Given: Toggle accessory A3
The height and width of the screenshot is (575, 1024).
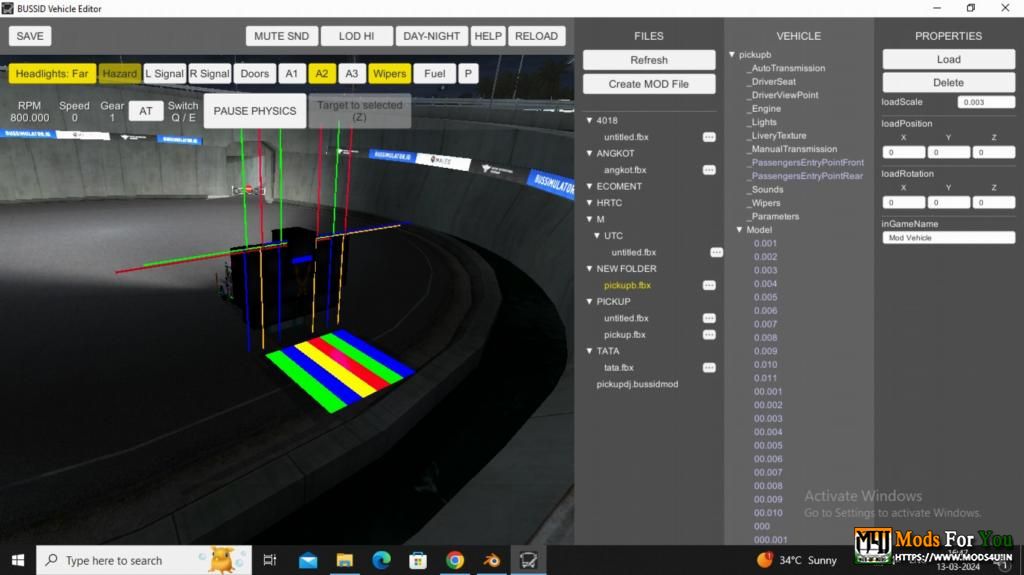Looking at the screenshot, I should (352, 74).
